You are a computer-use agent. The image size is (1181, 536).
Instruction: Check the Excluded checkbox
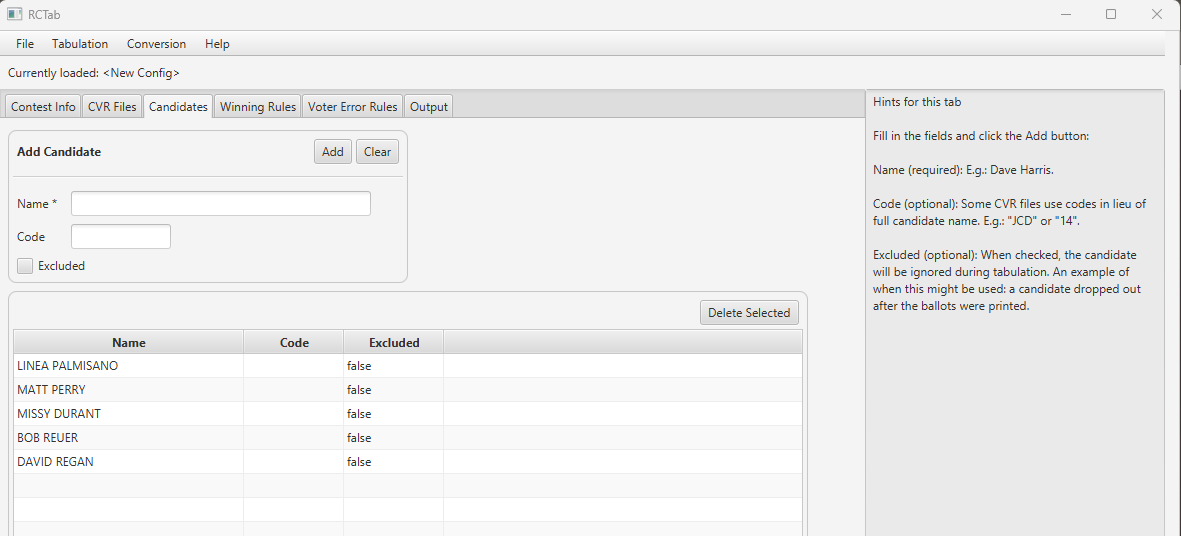coord(25,266)
